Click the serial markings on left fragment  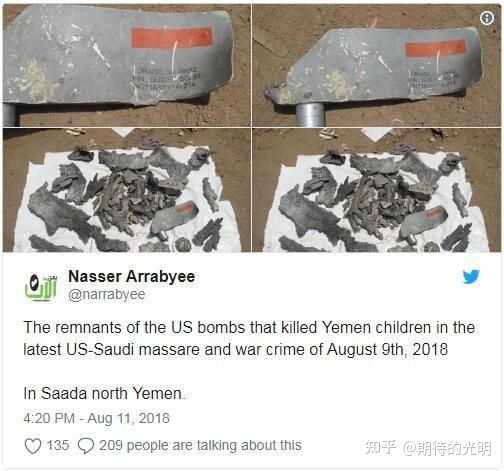(x=166, y=80)
